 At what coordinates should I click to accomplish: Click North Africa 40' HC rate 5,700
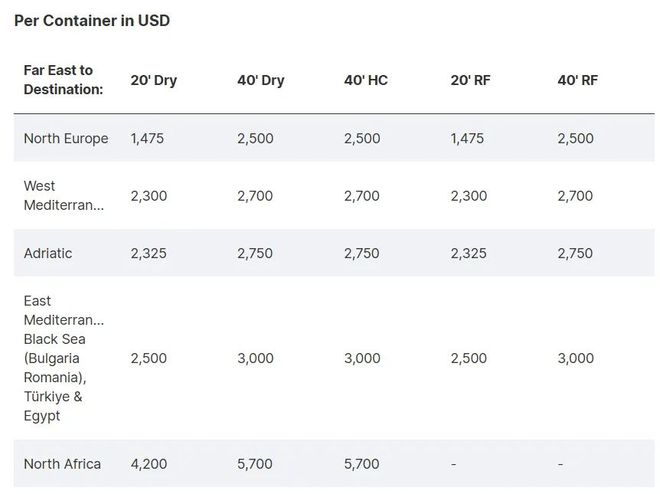pos(361,464)
